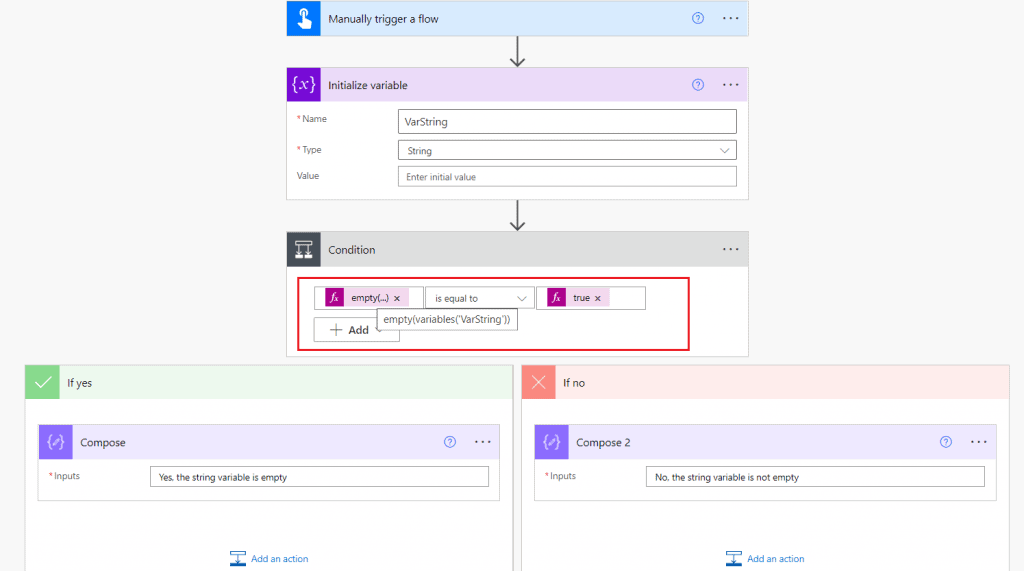1024x571 pixels.
Task: Open Manually trigger a flow ellipsis menu
Action: point(731,18)
